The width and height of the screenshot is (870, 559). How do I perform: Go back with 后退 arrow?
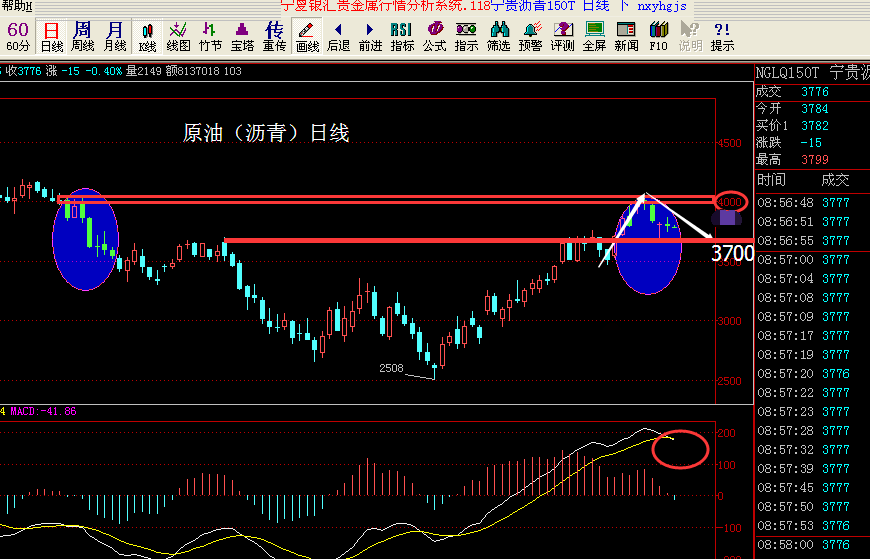pos(338,37)
